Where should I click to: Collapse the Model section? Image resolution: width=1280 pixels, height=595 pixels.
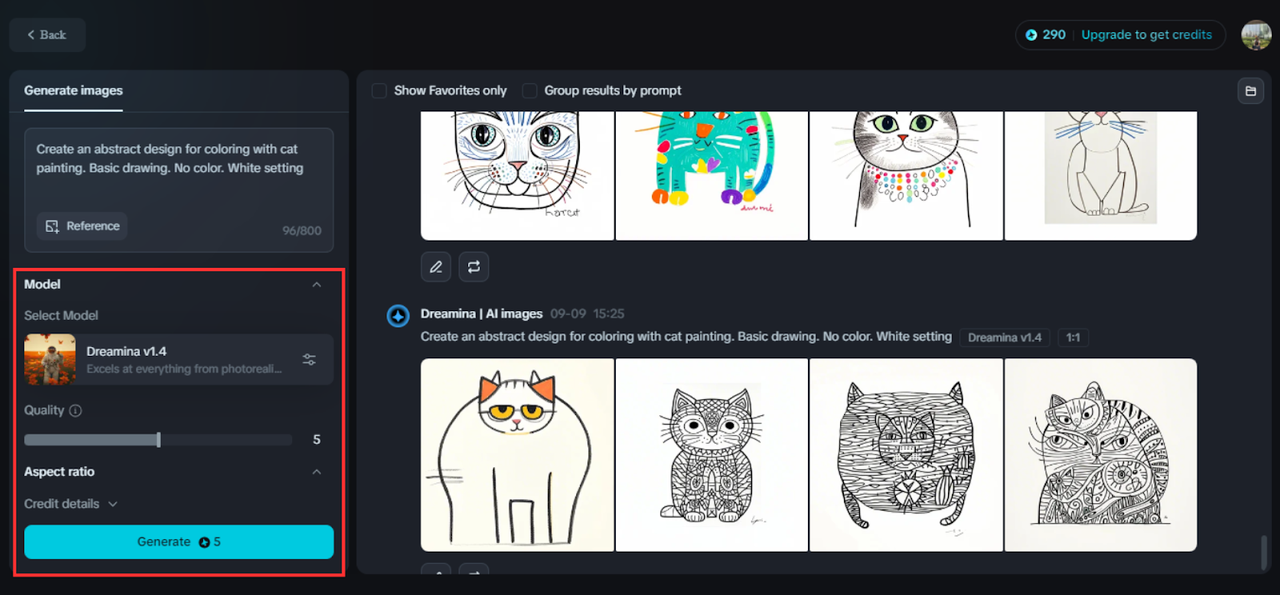coord(317,285)
